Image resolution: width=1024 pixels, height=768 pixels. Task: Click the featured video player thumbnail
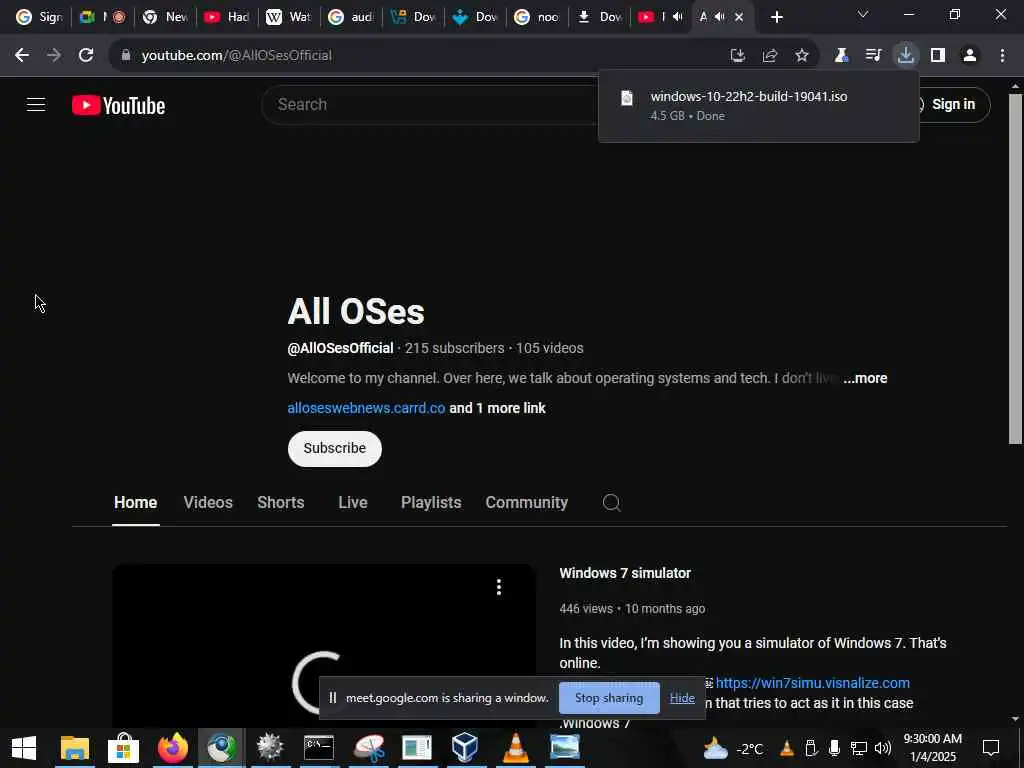click(323, 646)
